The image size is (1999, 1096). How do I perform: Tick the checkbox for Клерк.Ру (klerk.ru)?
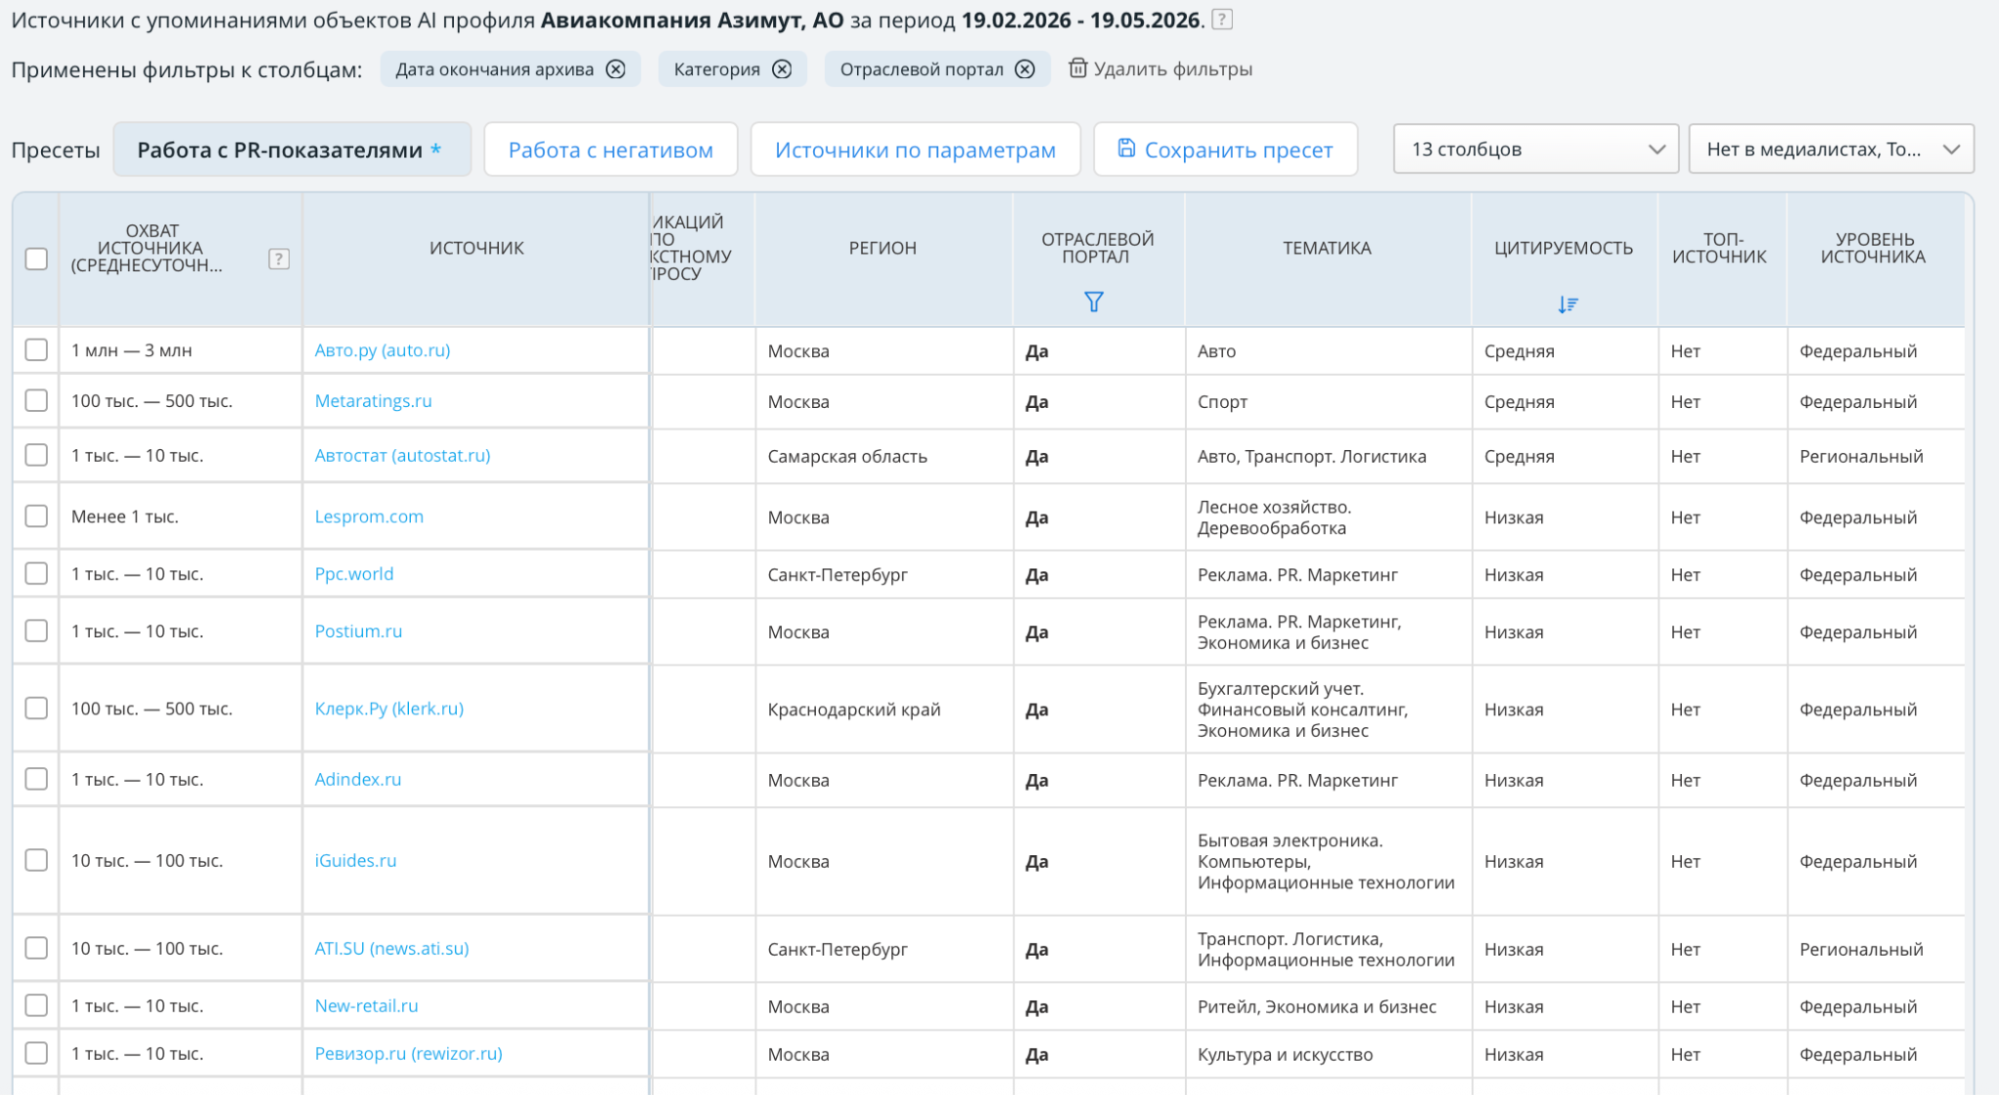(36, 708)
